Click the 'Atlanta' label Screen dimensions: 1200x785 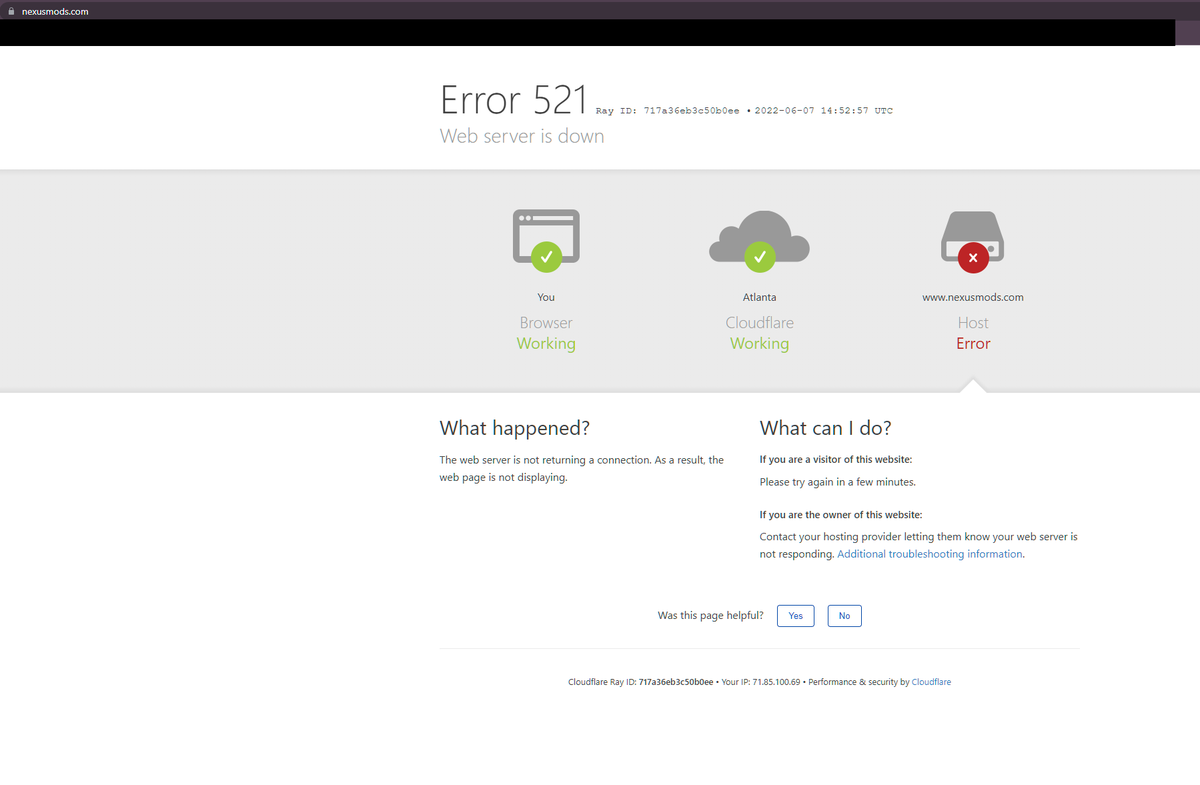(x=759, y=297)
